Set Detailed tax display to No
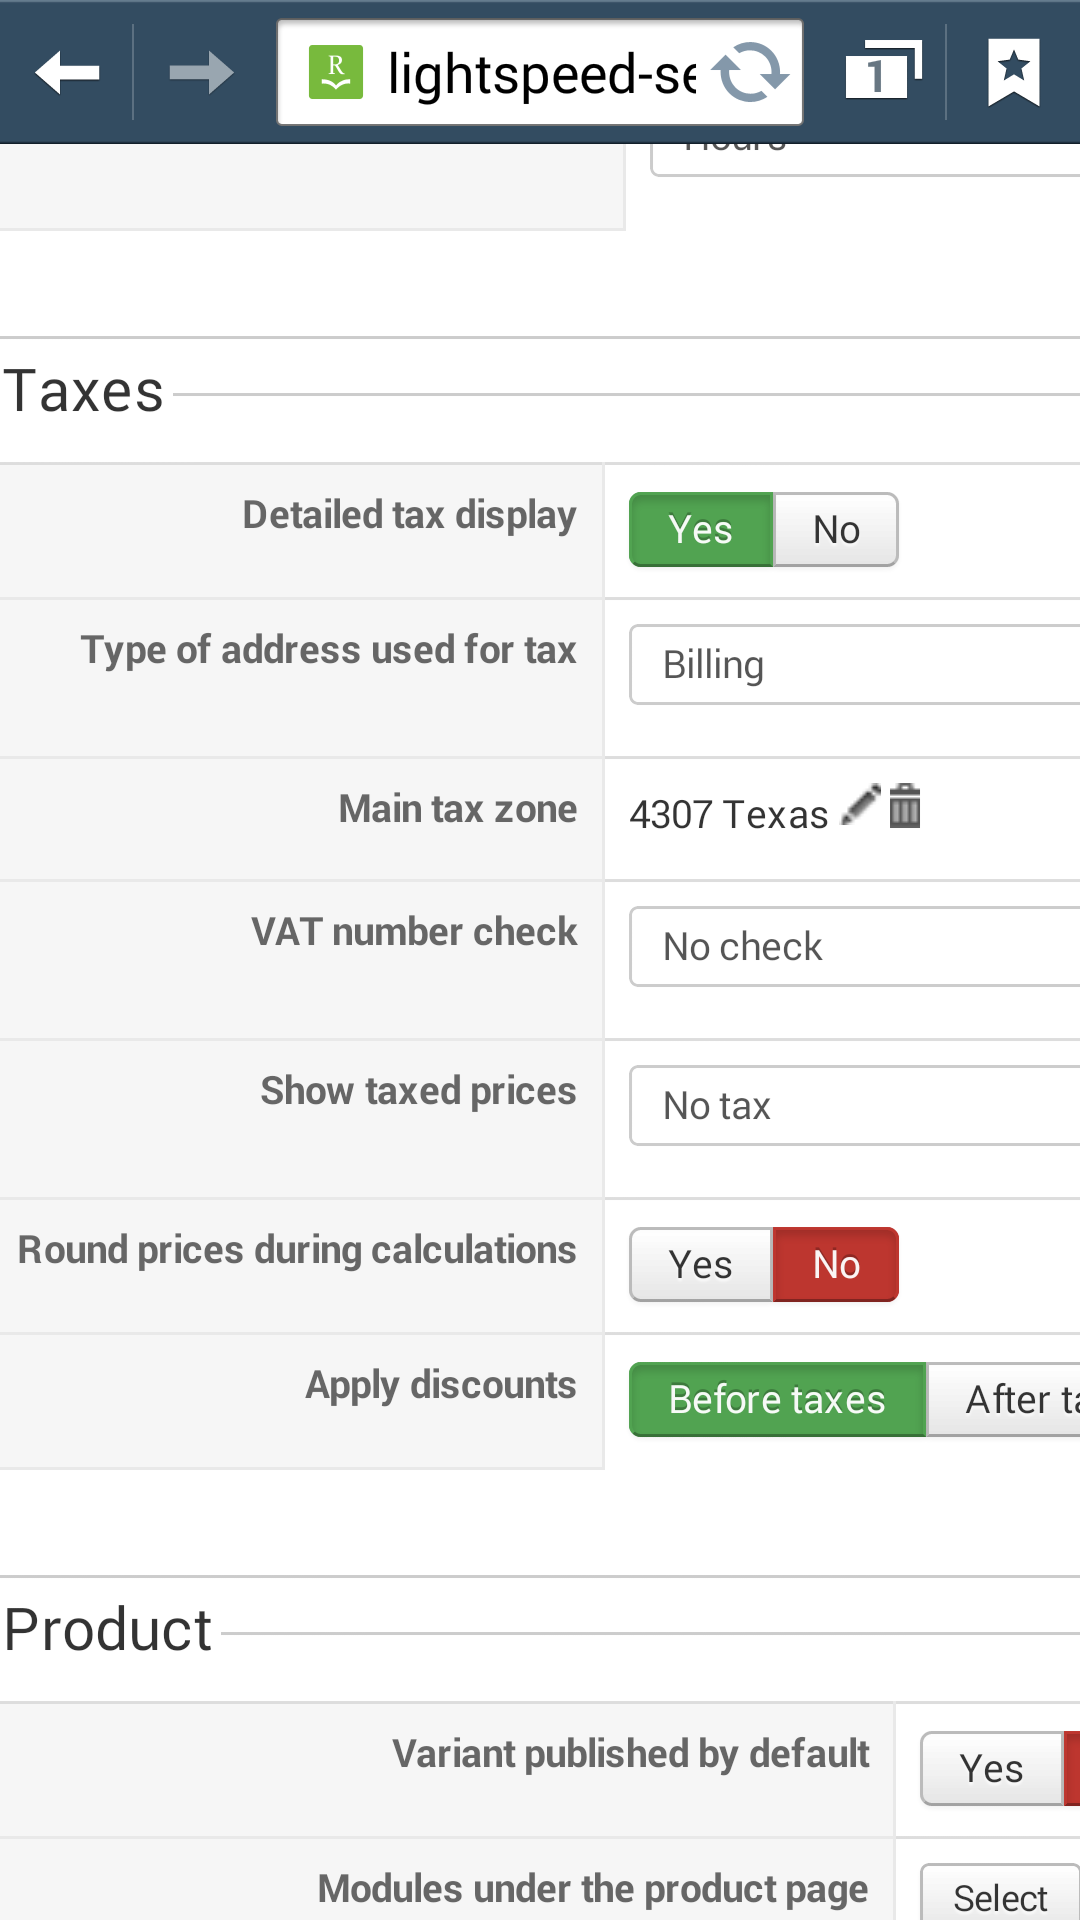The width and height of the screenshot is (1080, 1920). pyautogui.click(x=836, y=530)
